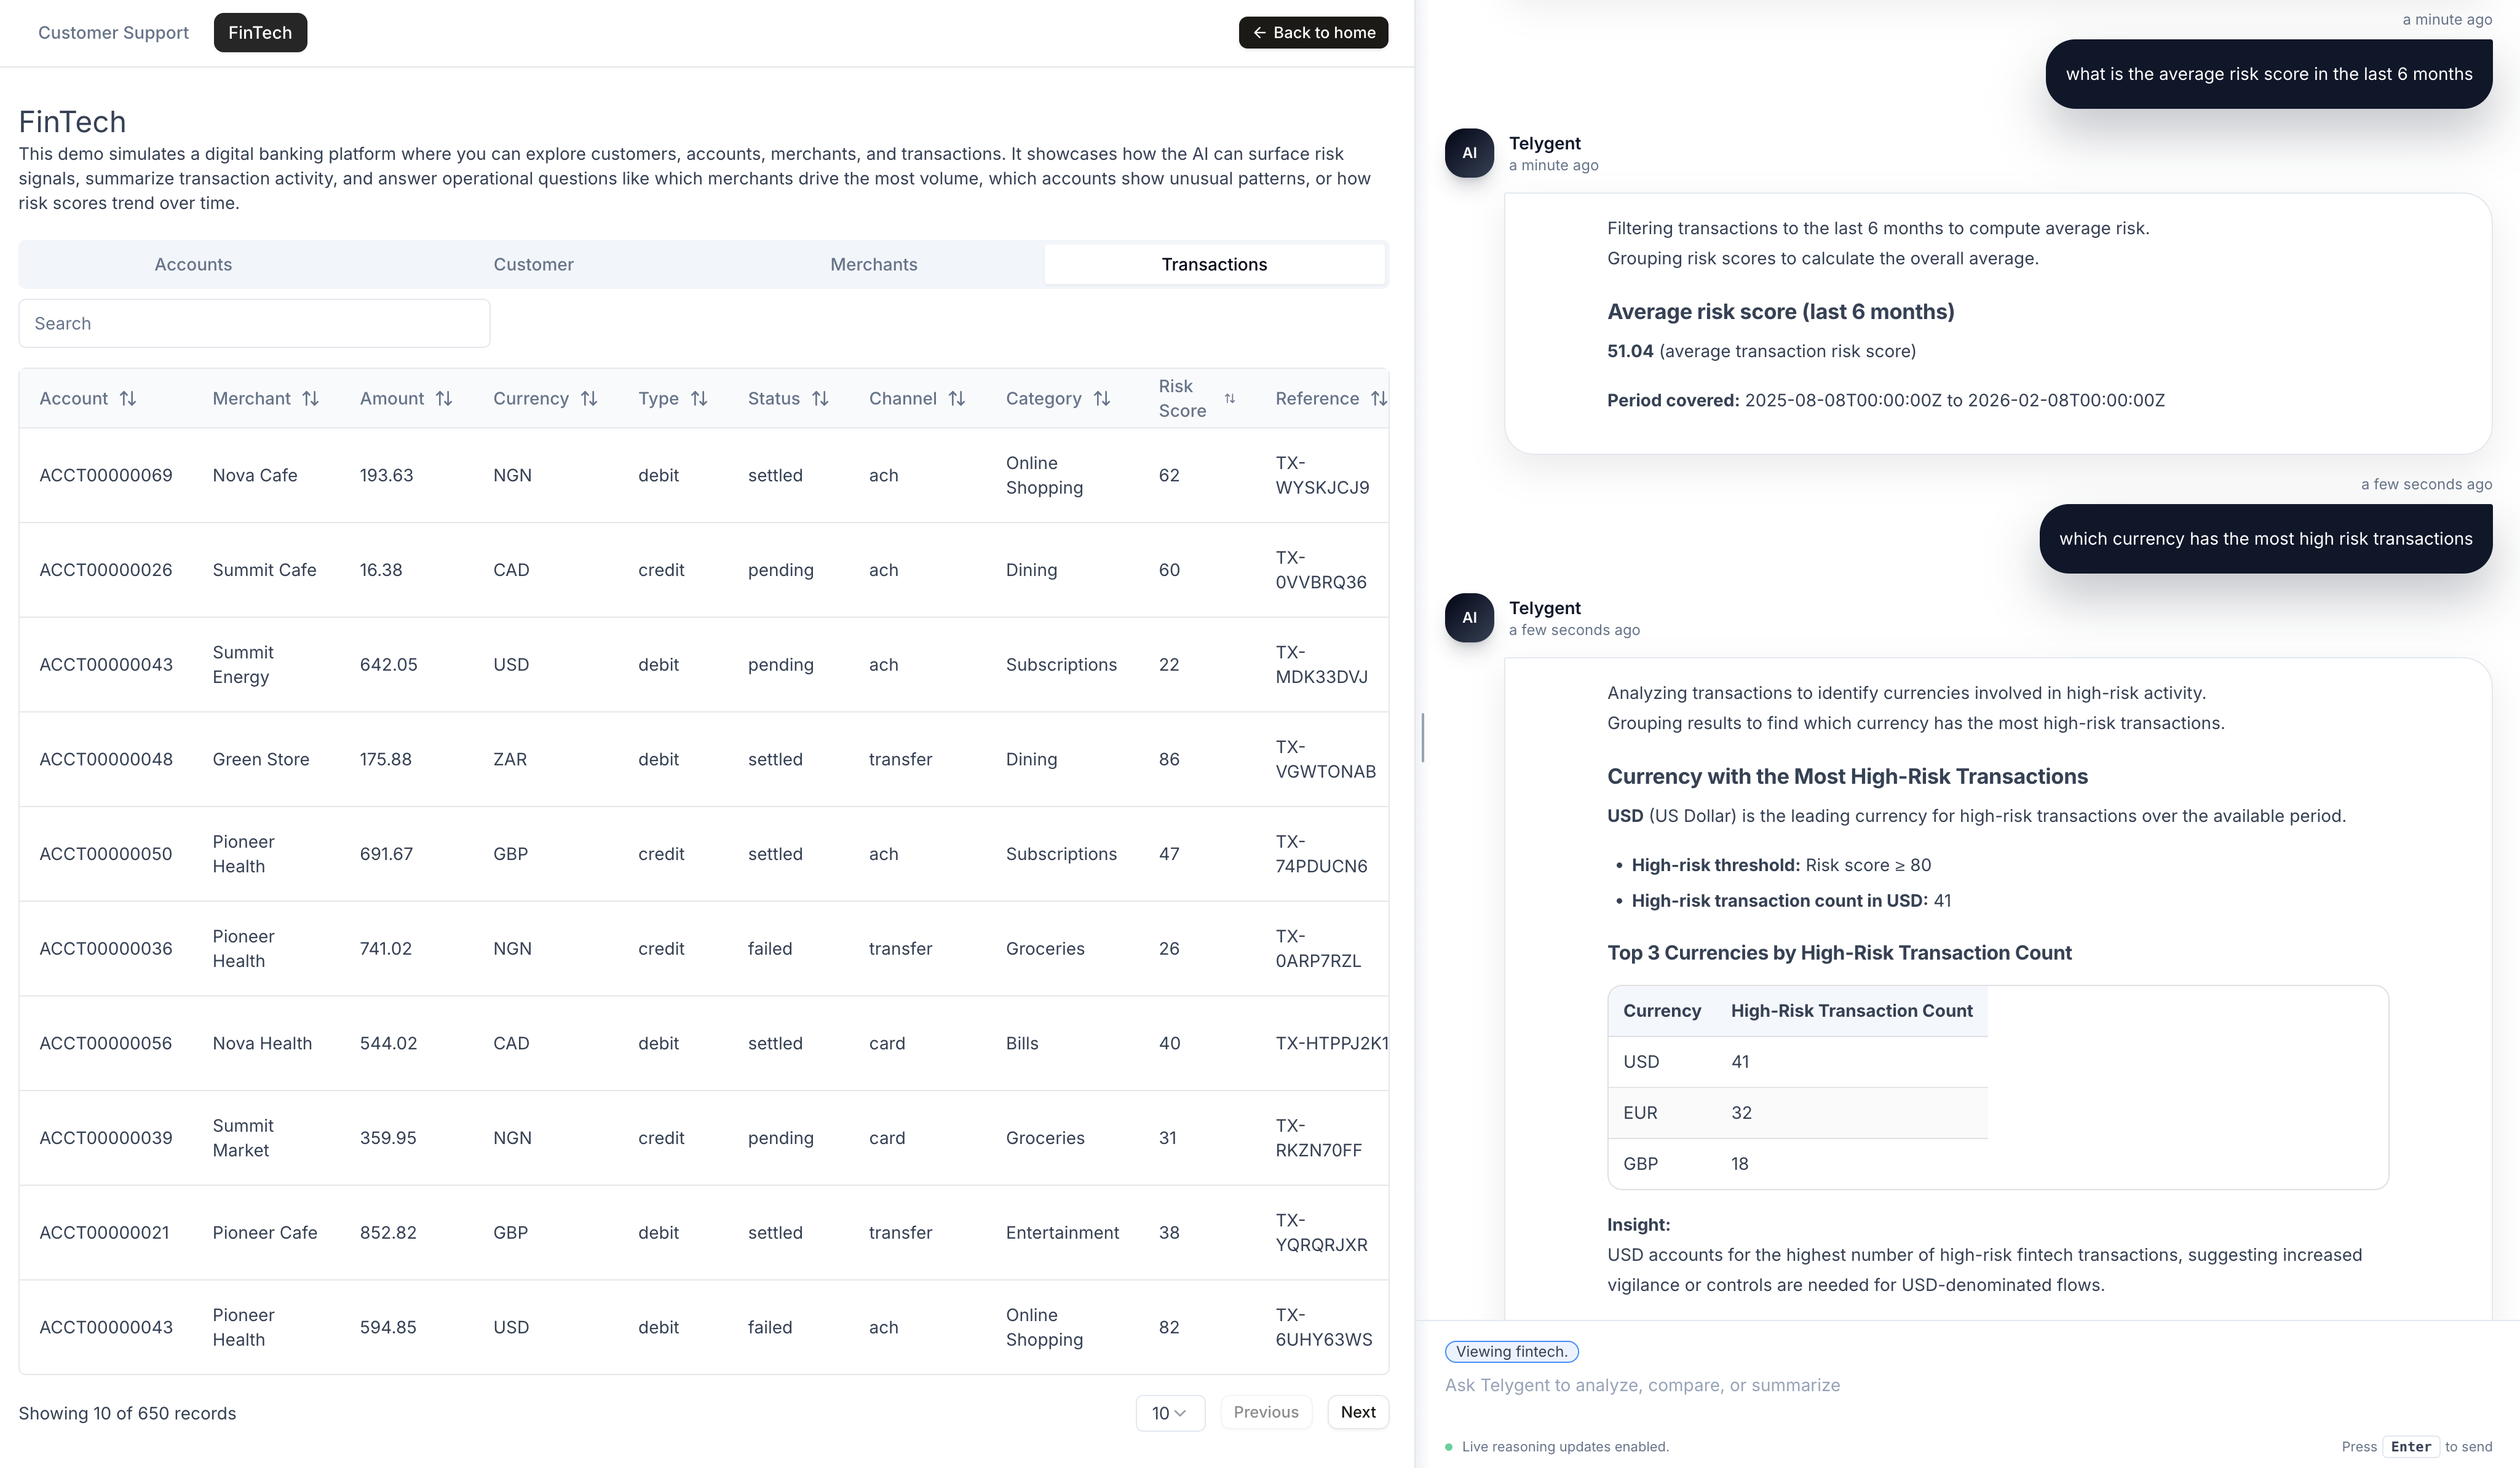Dismiss the Viewing fintech chip
The width and height of the screenshot is (2520, 1468).
pos(1511,1351)
